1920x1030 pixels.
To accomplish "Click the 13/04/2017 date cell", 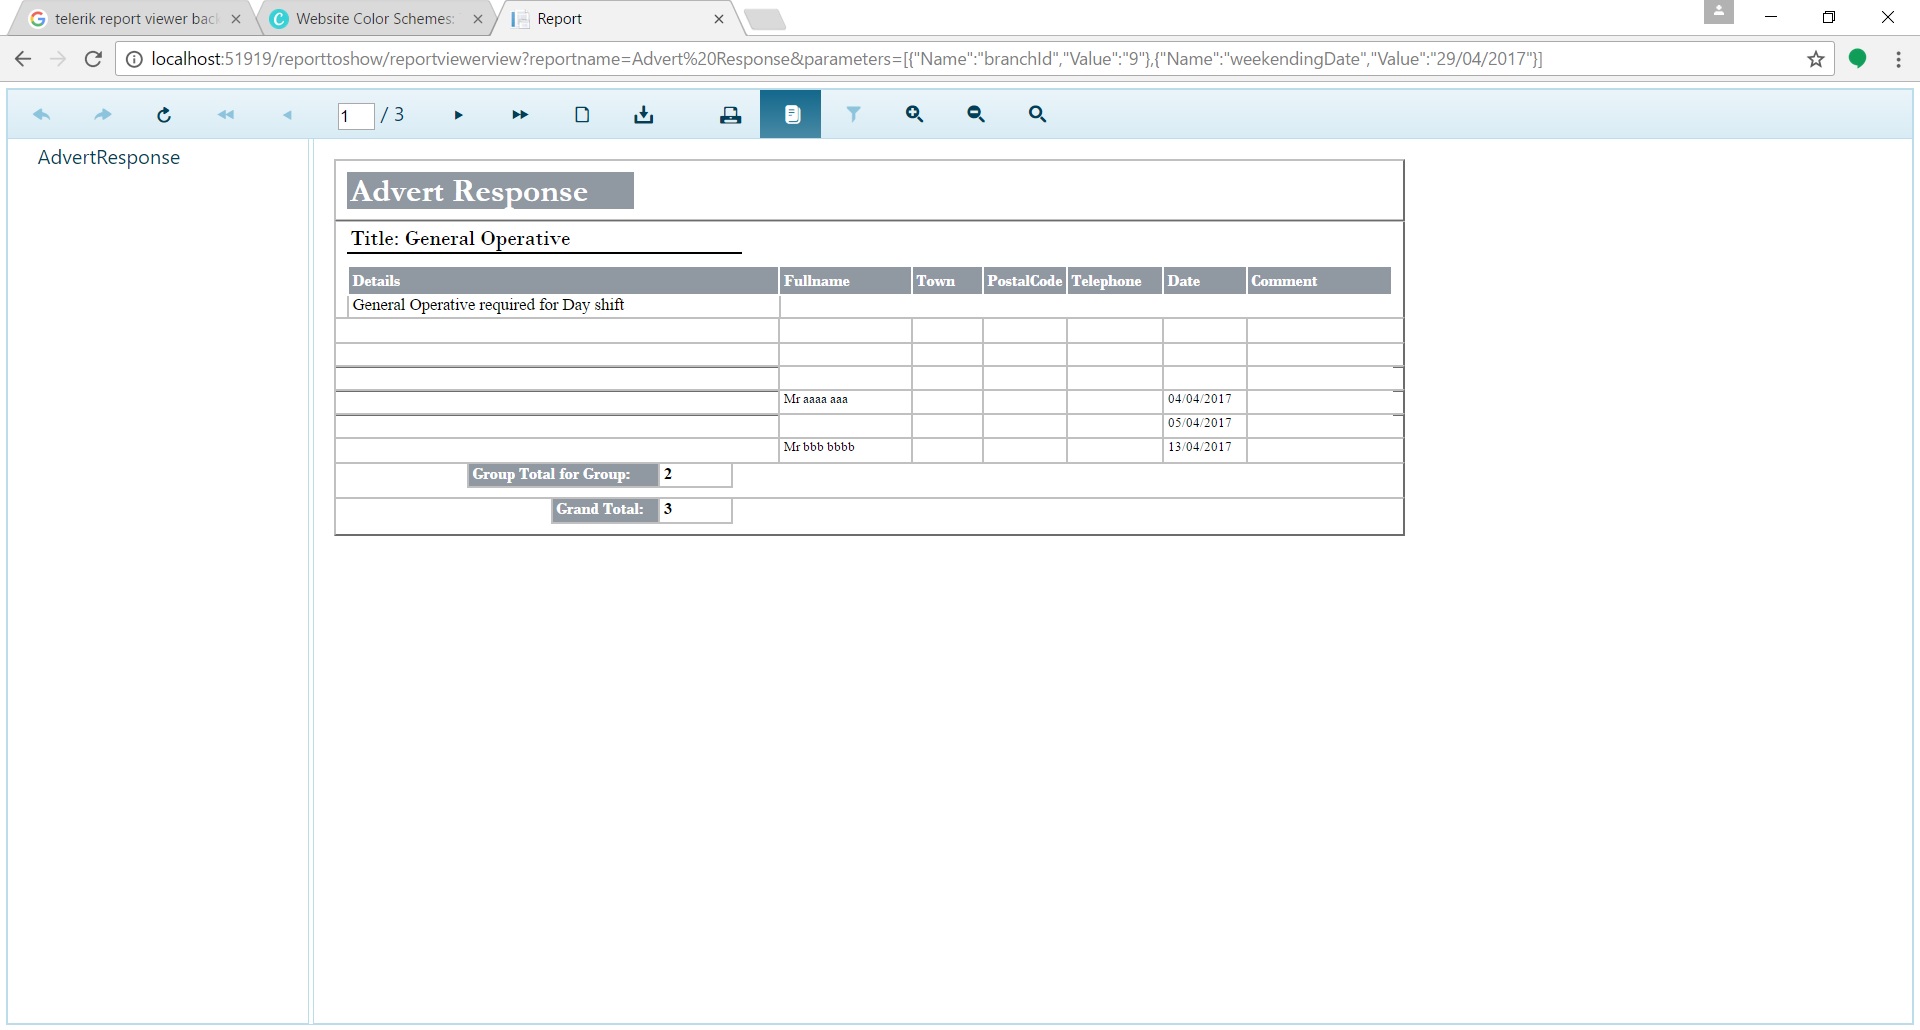I will click(1205, 450).
